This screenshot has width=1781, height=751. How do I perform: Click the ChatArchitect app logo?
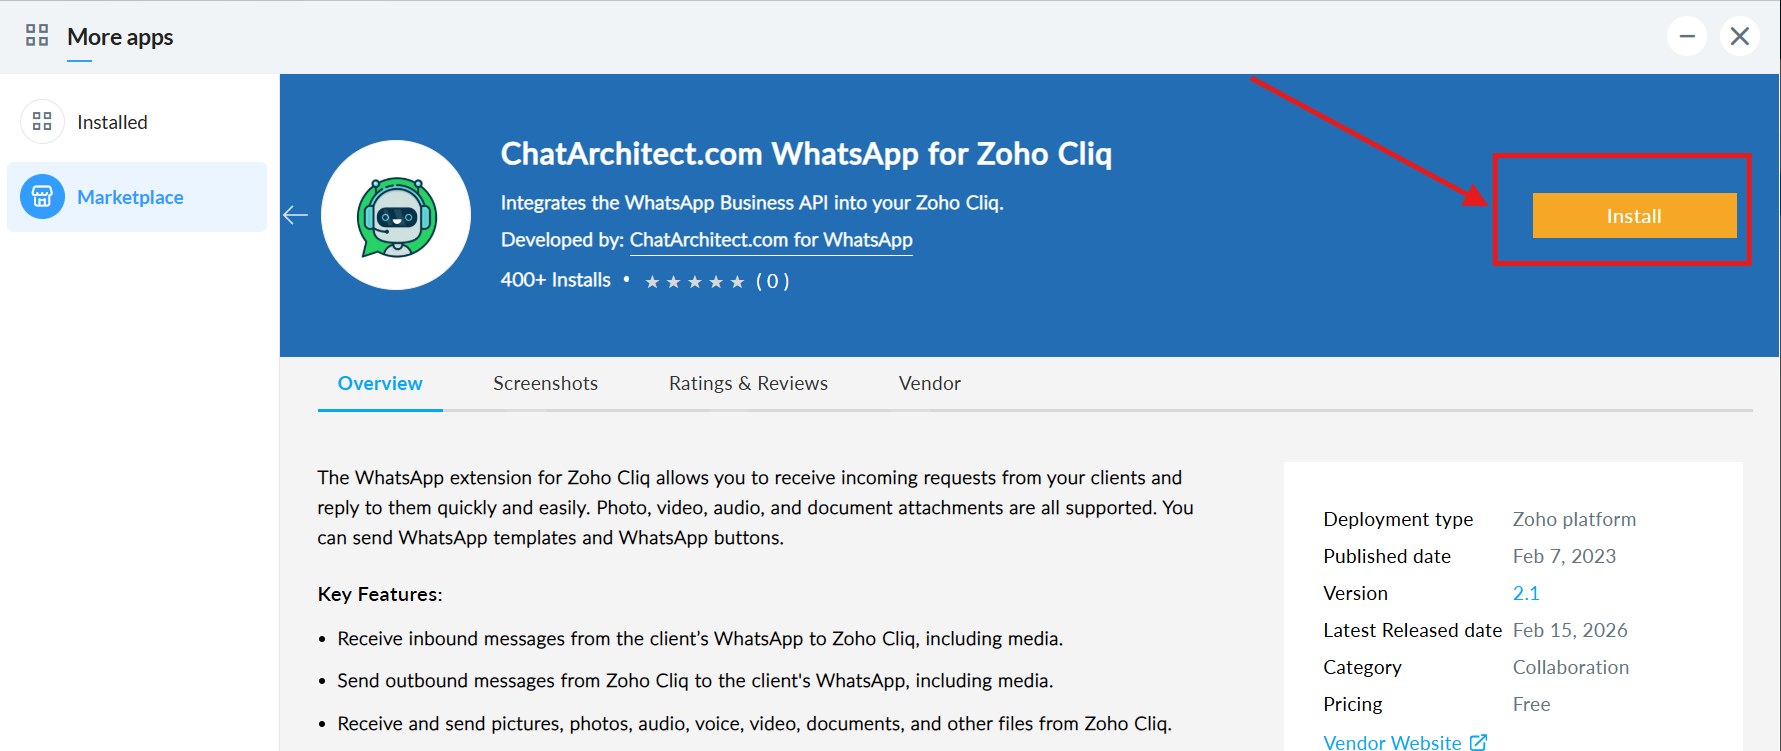396,215
